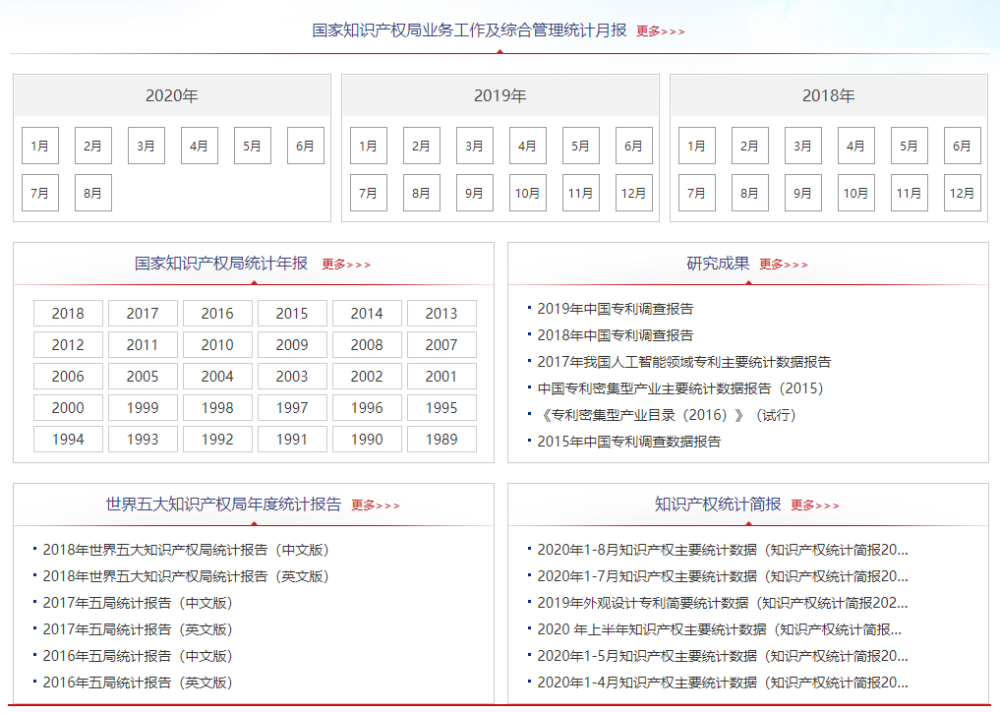The height and width of the screenshot is (713, 1000).
Task: Open 2018年世界五大知识产权局统计报告（英文版）
Action: 185,576
